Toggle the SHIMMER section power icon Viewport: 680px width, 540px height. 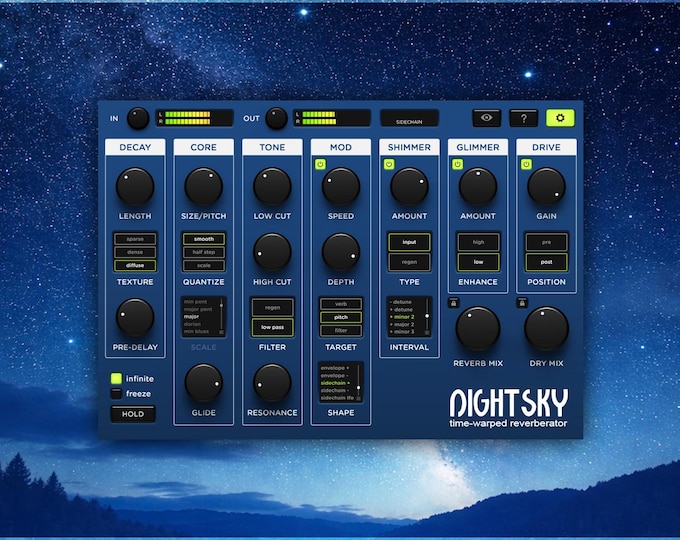(389, 164)
